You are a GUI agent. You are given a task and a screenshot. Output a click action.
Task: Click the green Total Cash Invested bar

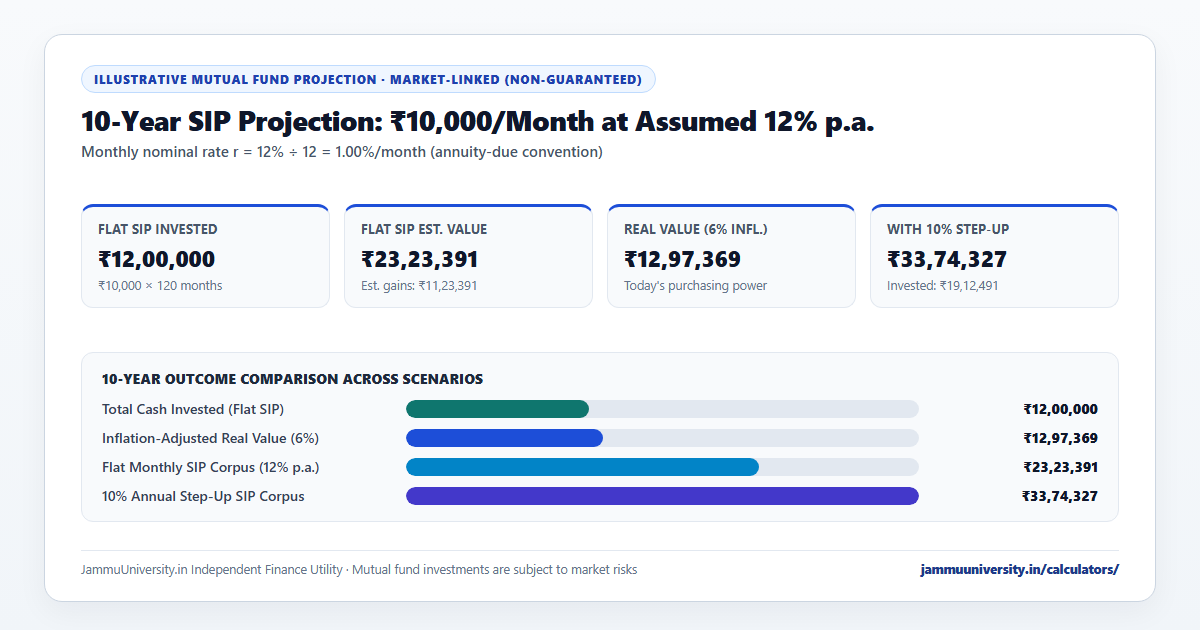497,409
